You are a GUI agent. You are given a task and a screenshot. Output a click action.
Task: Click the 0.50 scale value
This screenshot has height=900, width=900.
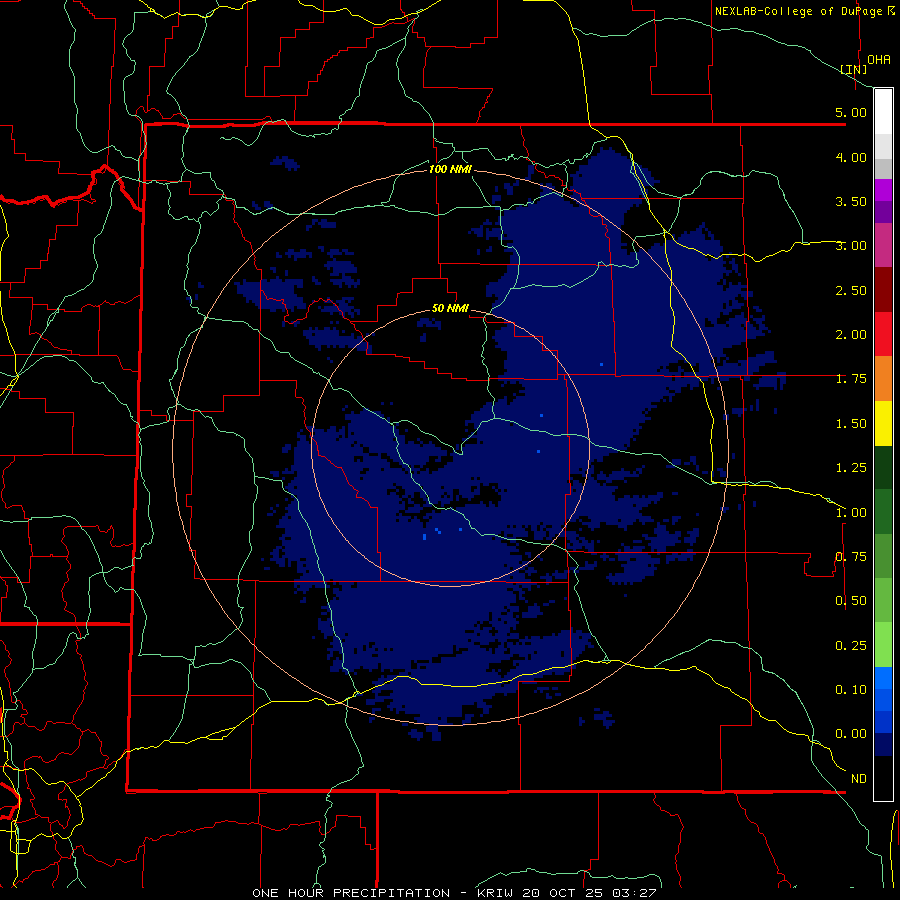coord(851,601)
